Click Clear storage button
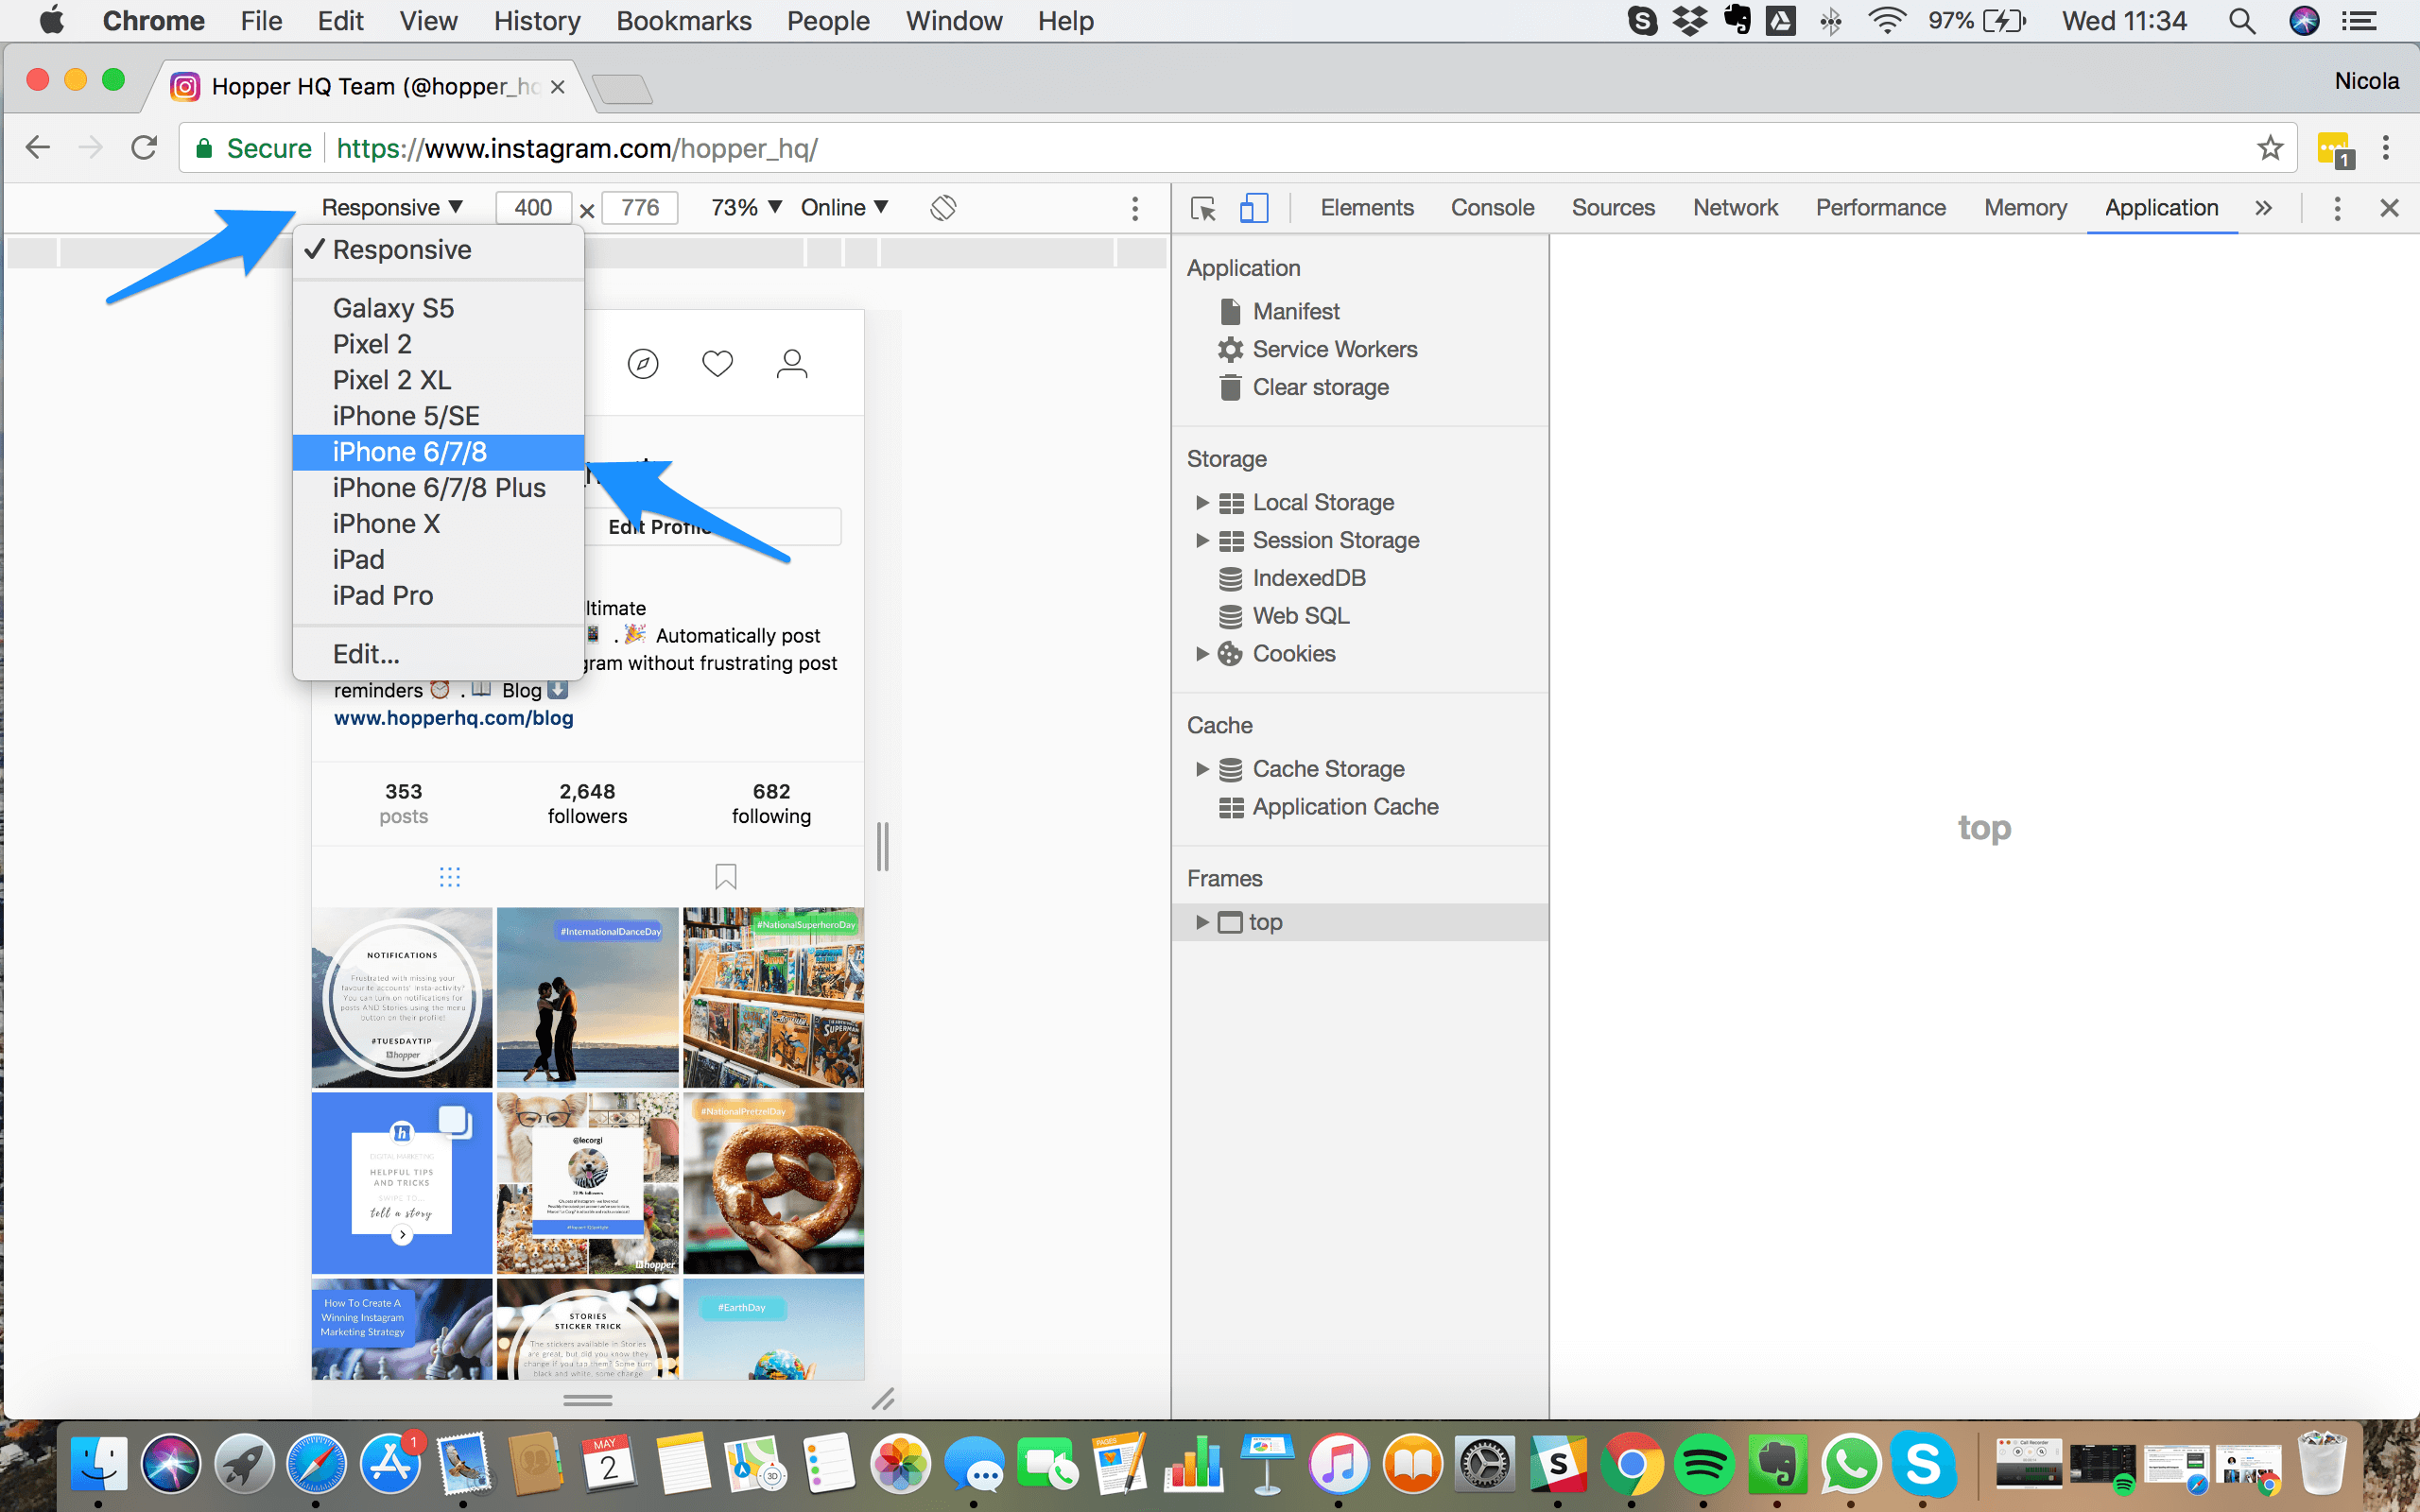Screen dimensions: 2420x1512 coord(1319,385)
